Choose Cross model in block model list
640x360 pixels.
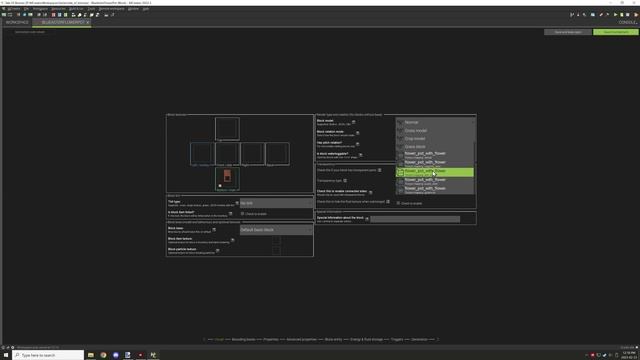point(435,130)
